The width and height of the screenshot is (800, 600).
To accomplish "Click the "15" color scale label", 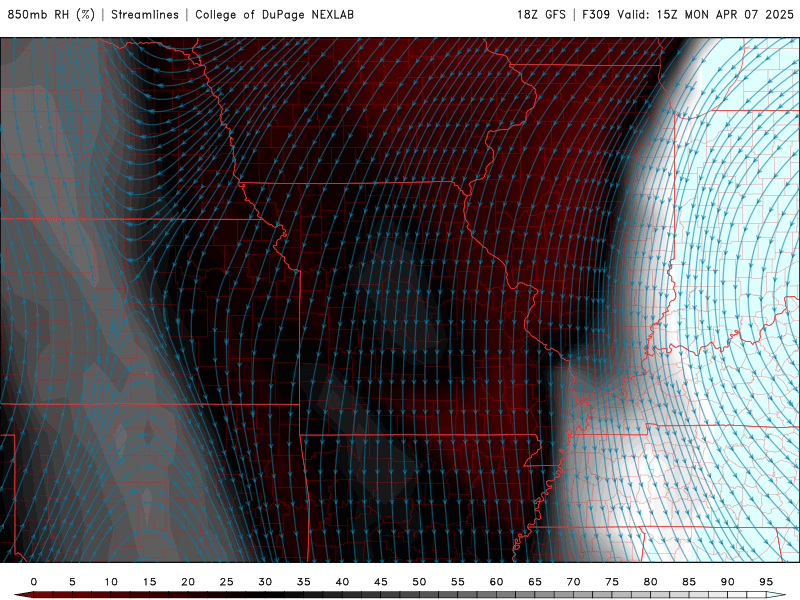I will 149,582.
